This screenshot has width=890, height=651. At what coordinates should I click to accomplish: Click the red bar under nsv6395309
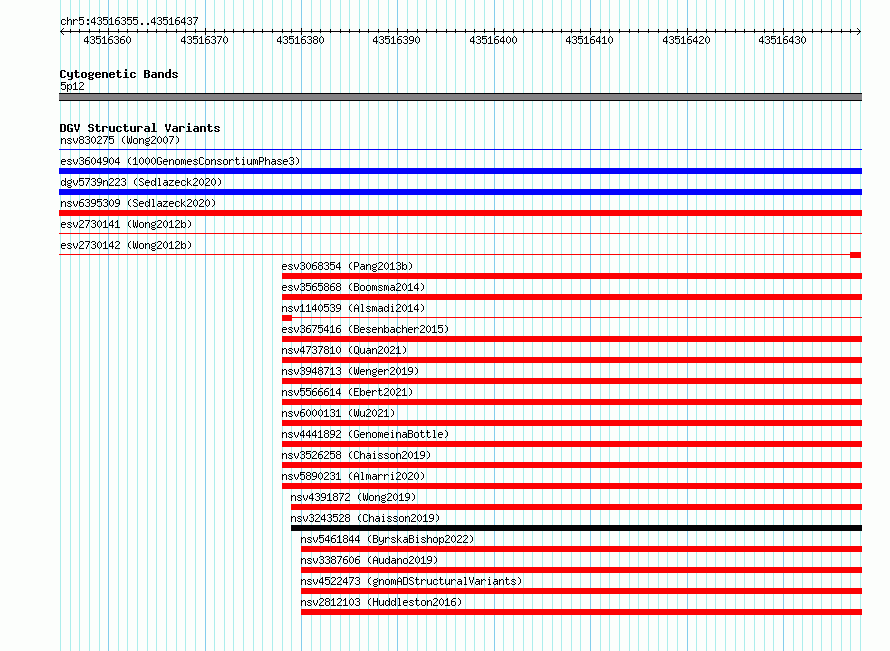coord(460,213)
